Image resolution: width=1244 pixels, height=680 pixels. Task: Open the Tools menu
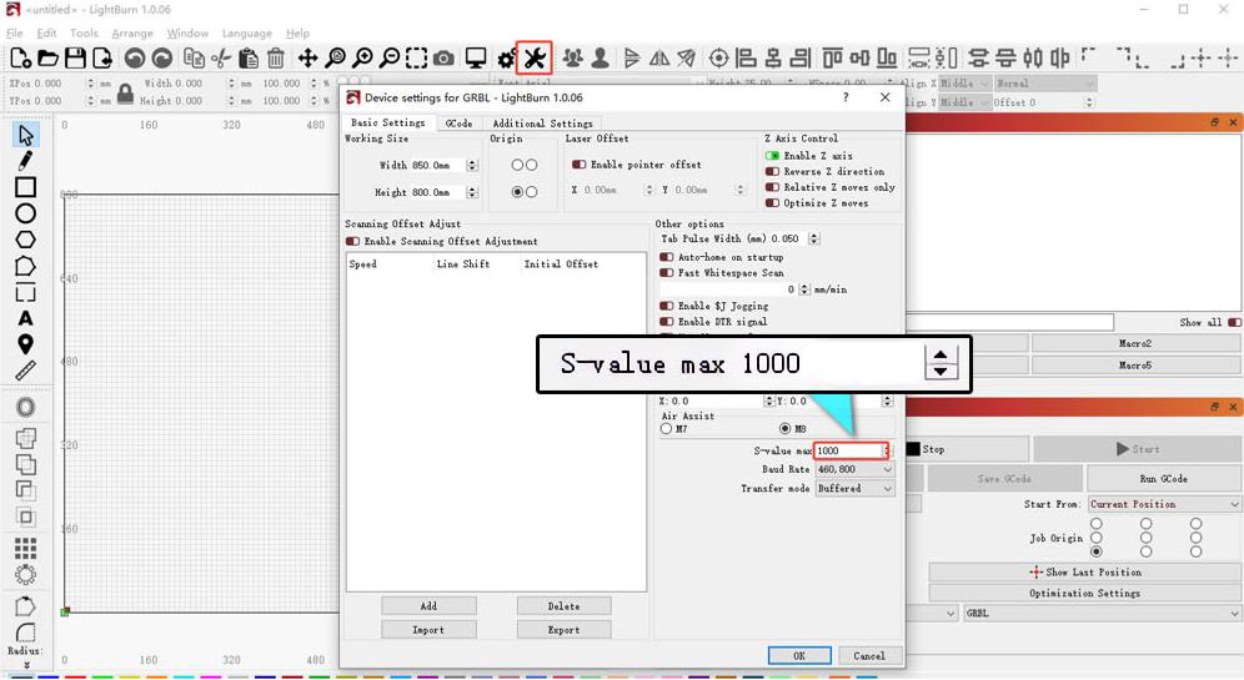(84, 33)
